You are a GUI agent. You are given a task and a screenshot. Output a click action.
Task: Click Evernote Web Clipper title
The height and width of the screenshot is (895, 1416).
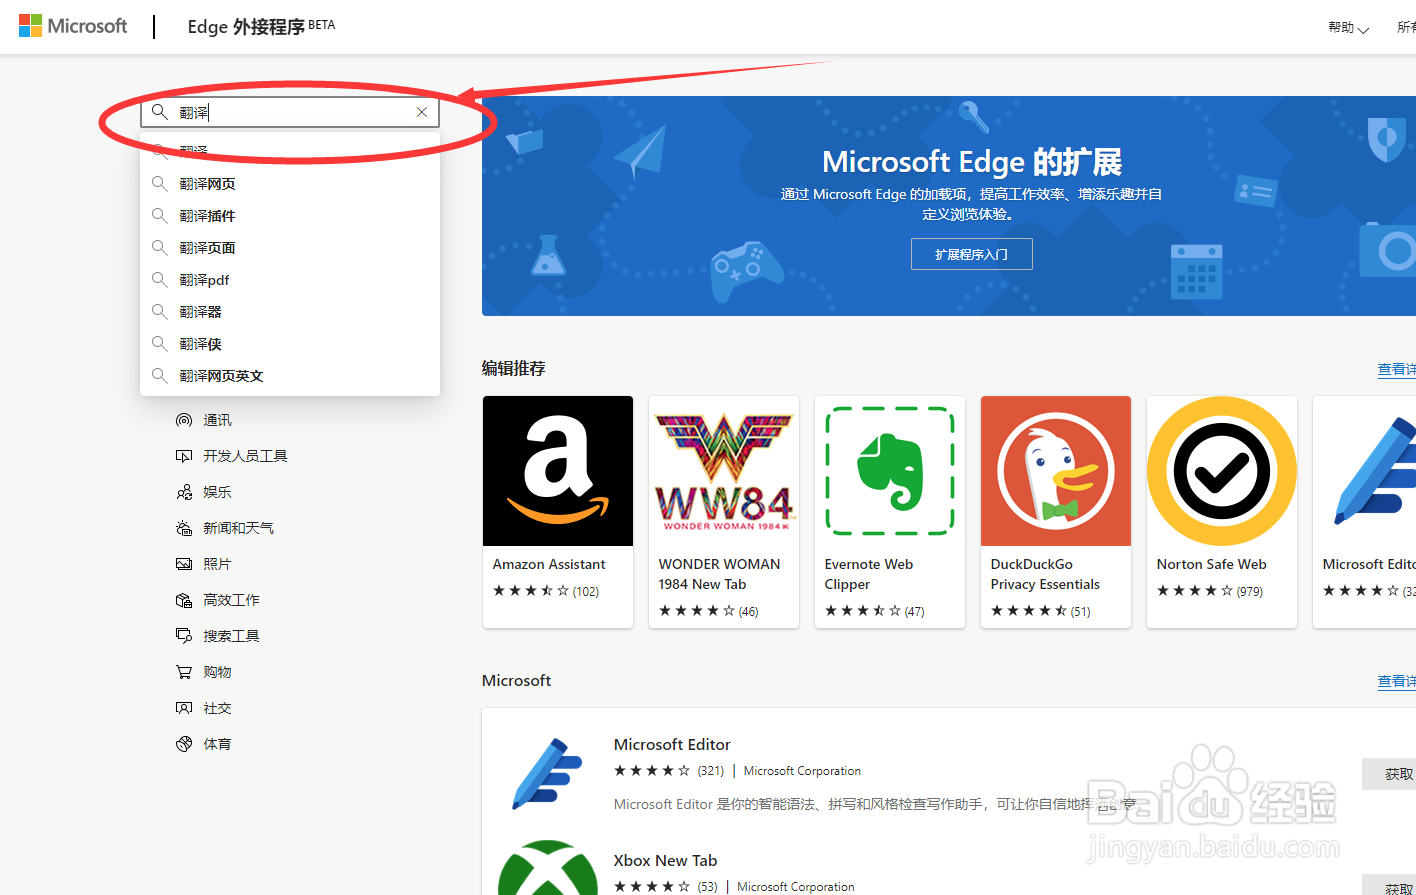(x=869, y=574)
